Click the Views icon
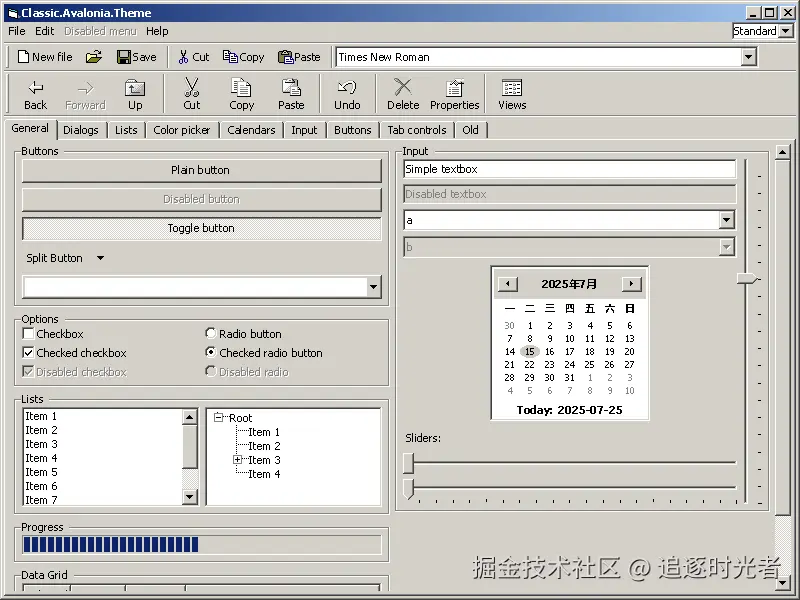 512,88
